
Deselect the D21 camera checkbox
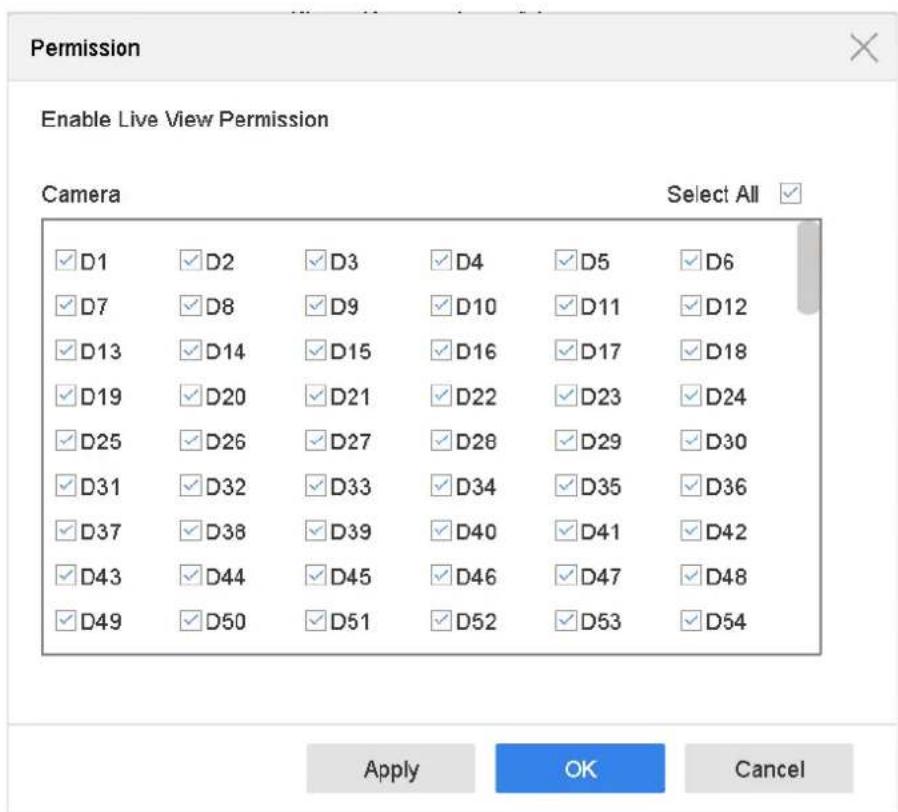pyautogui.click(x=316, y=396)
